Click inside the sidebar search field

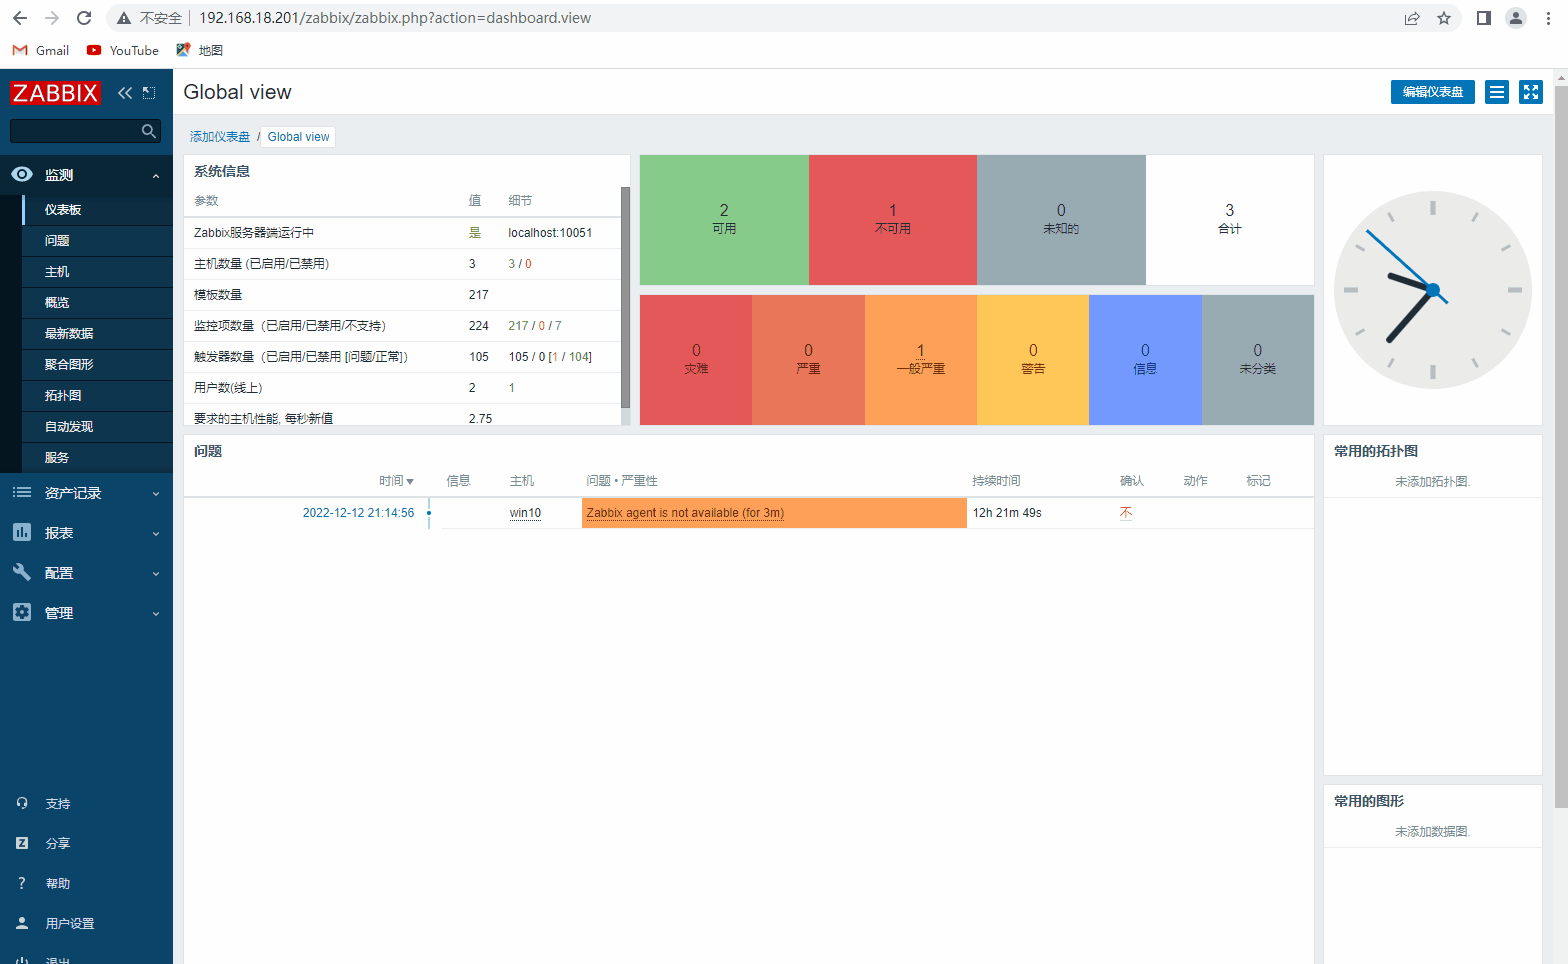[75, 131]
